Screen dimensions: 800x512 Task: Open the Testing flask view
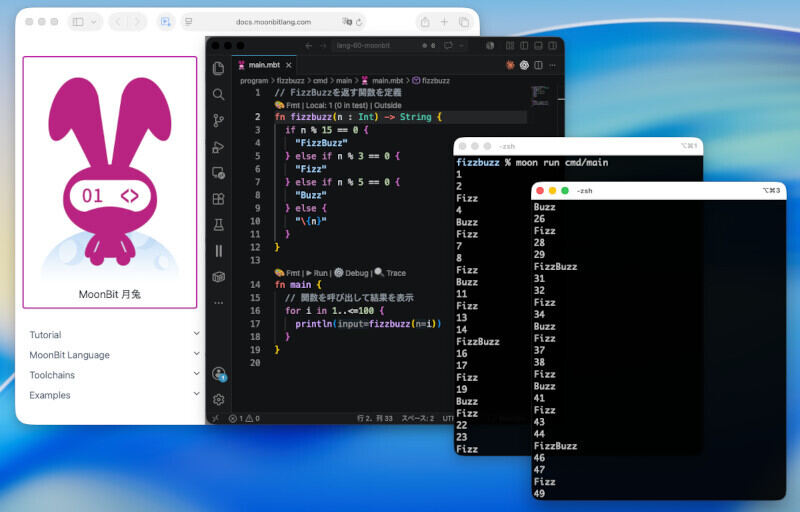[x=218, y=225]
